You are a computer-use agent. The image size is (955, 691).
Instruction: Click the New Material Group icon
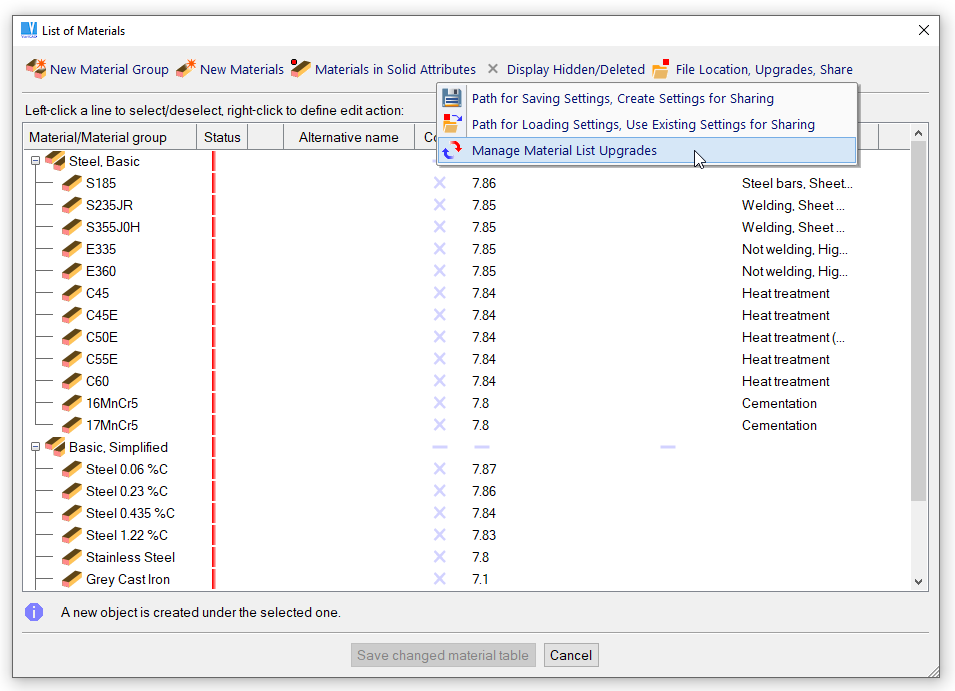tap(36, 69)
